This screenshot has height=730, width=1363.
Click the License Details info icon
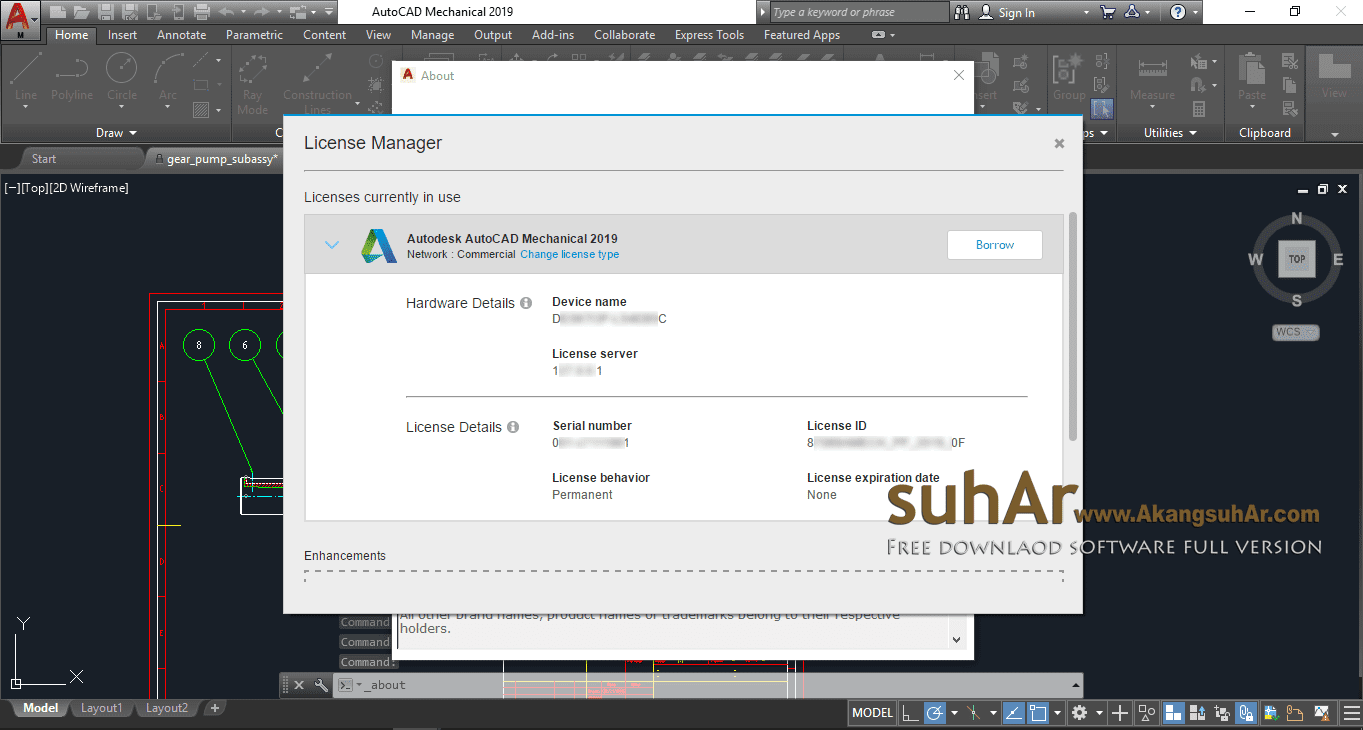click(513, 427)
